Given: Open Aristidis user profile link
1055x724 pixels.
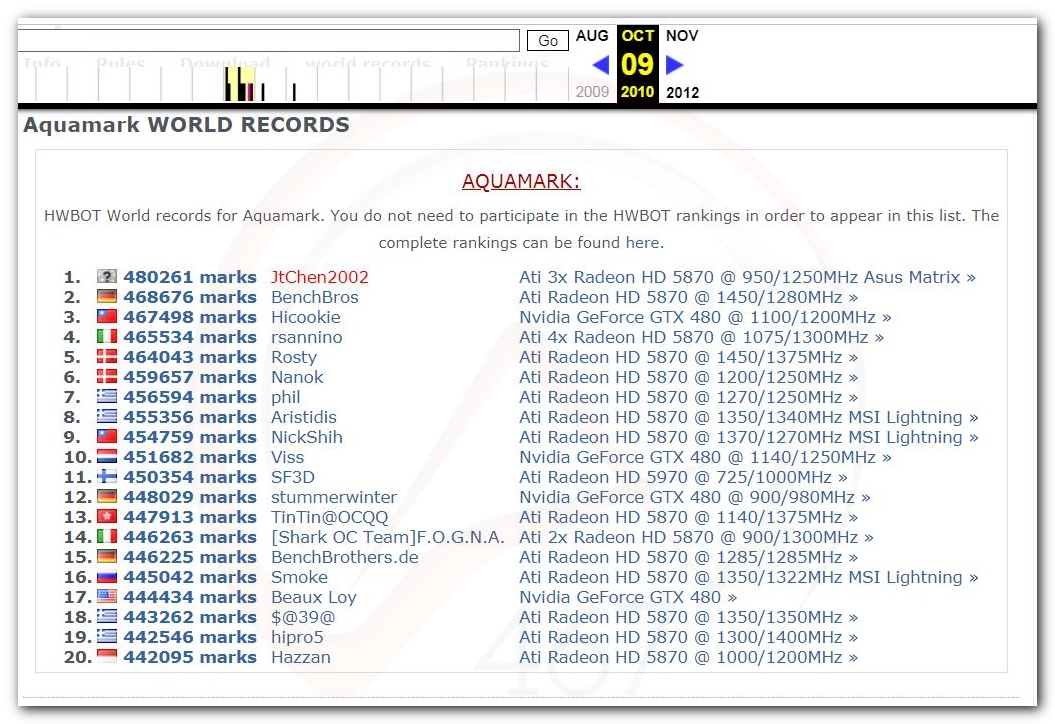Looking at the screenshot, I should coord(303,417).
